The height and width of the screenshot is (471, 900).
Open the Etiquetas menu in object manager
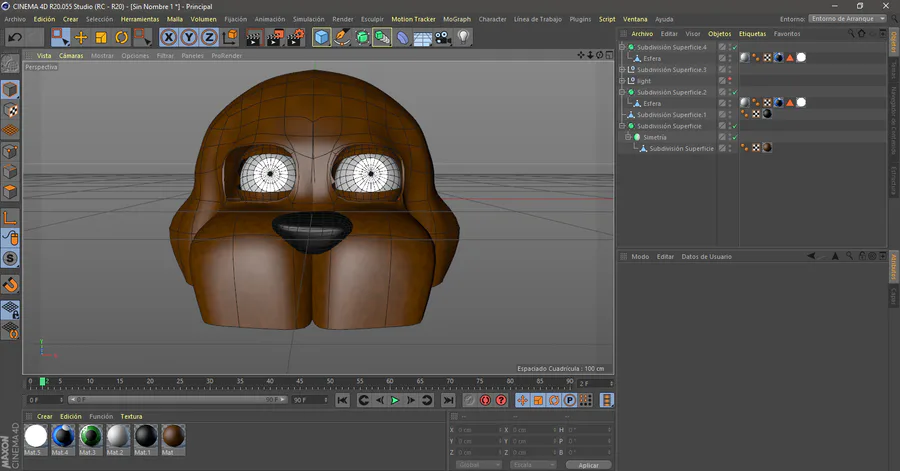coord(751,34)
